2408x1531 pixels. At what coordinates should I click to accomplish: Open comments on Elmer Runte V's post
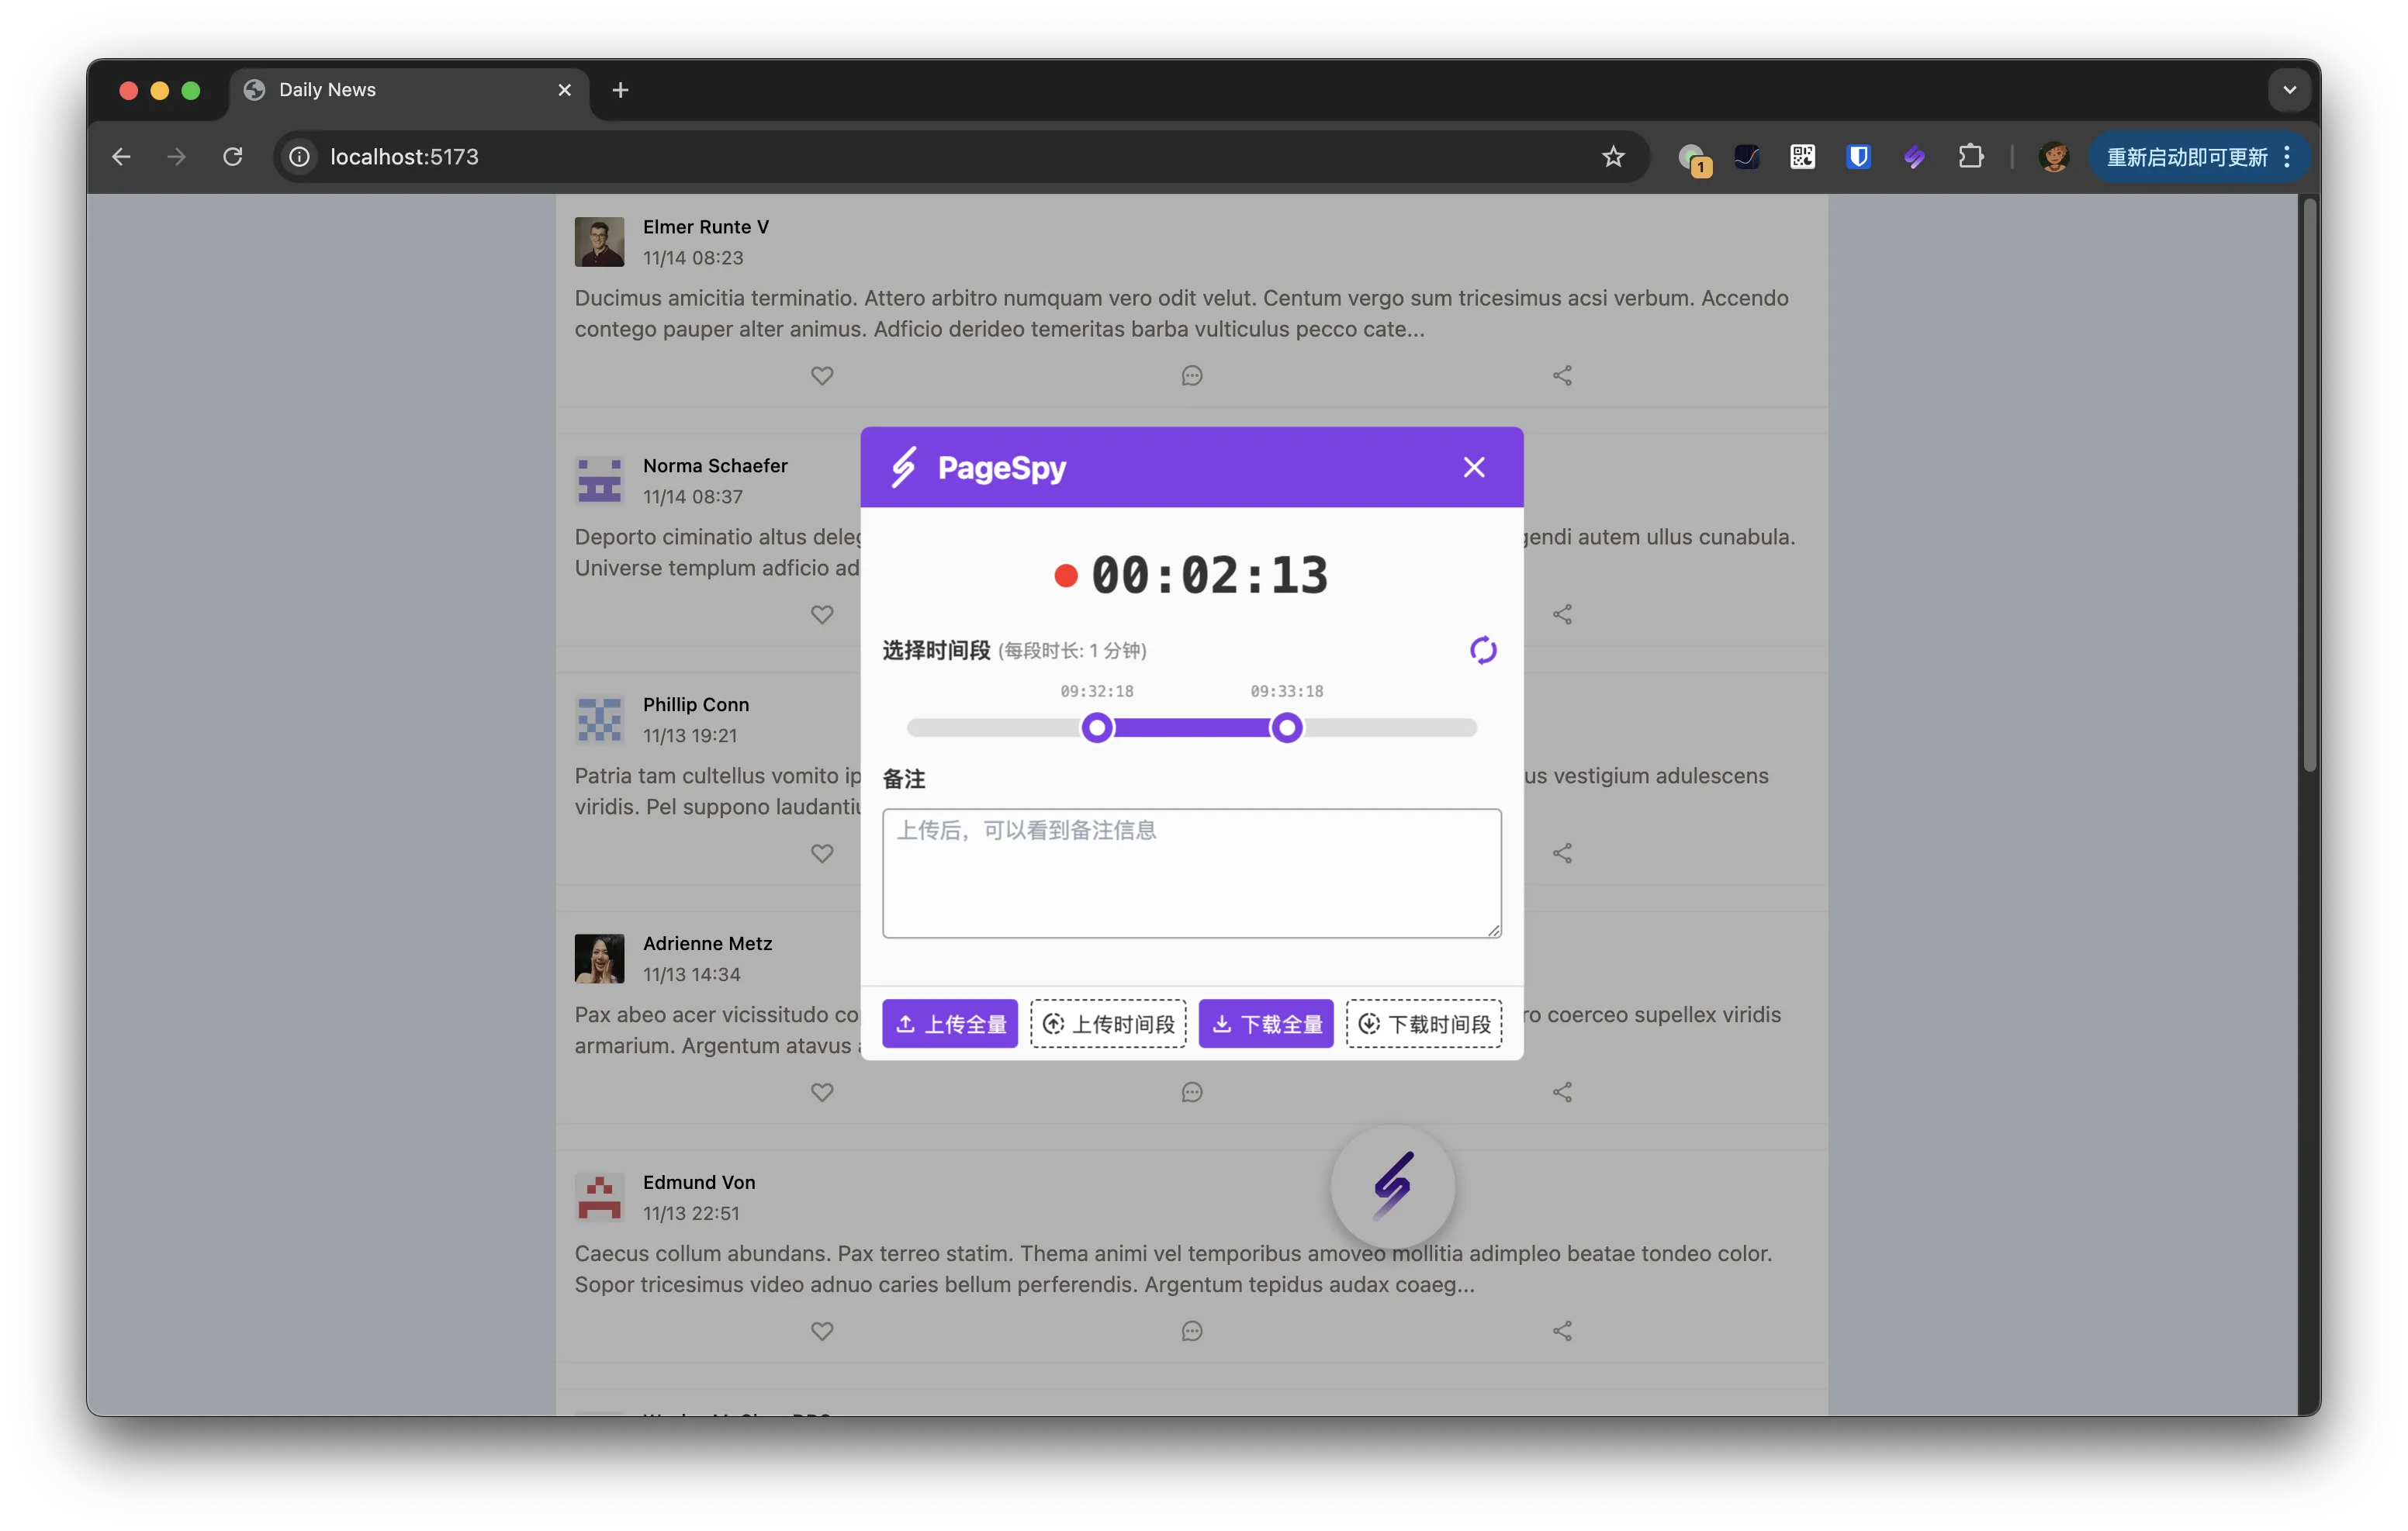coord(1191,375)
